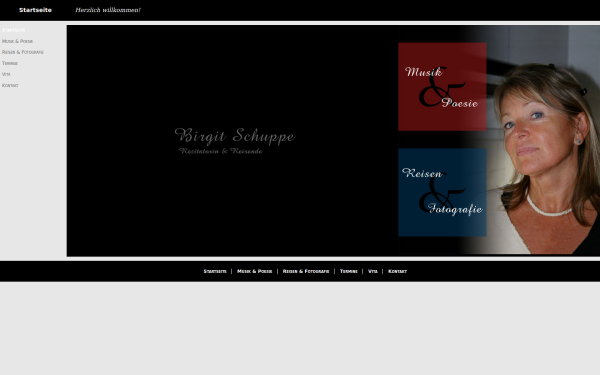Click the Termine footer link
The image size is (600, 375).
(x=349, y=271)
